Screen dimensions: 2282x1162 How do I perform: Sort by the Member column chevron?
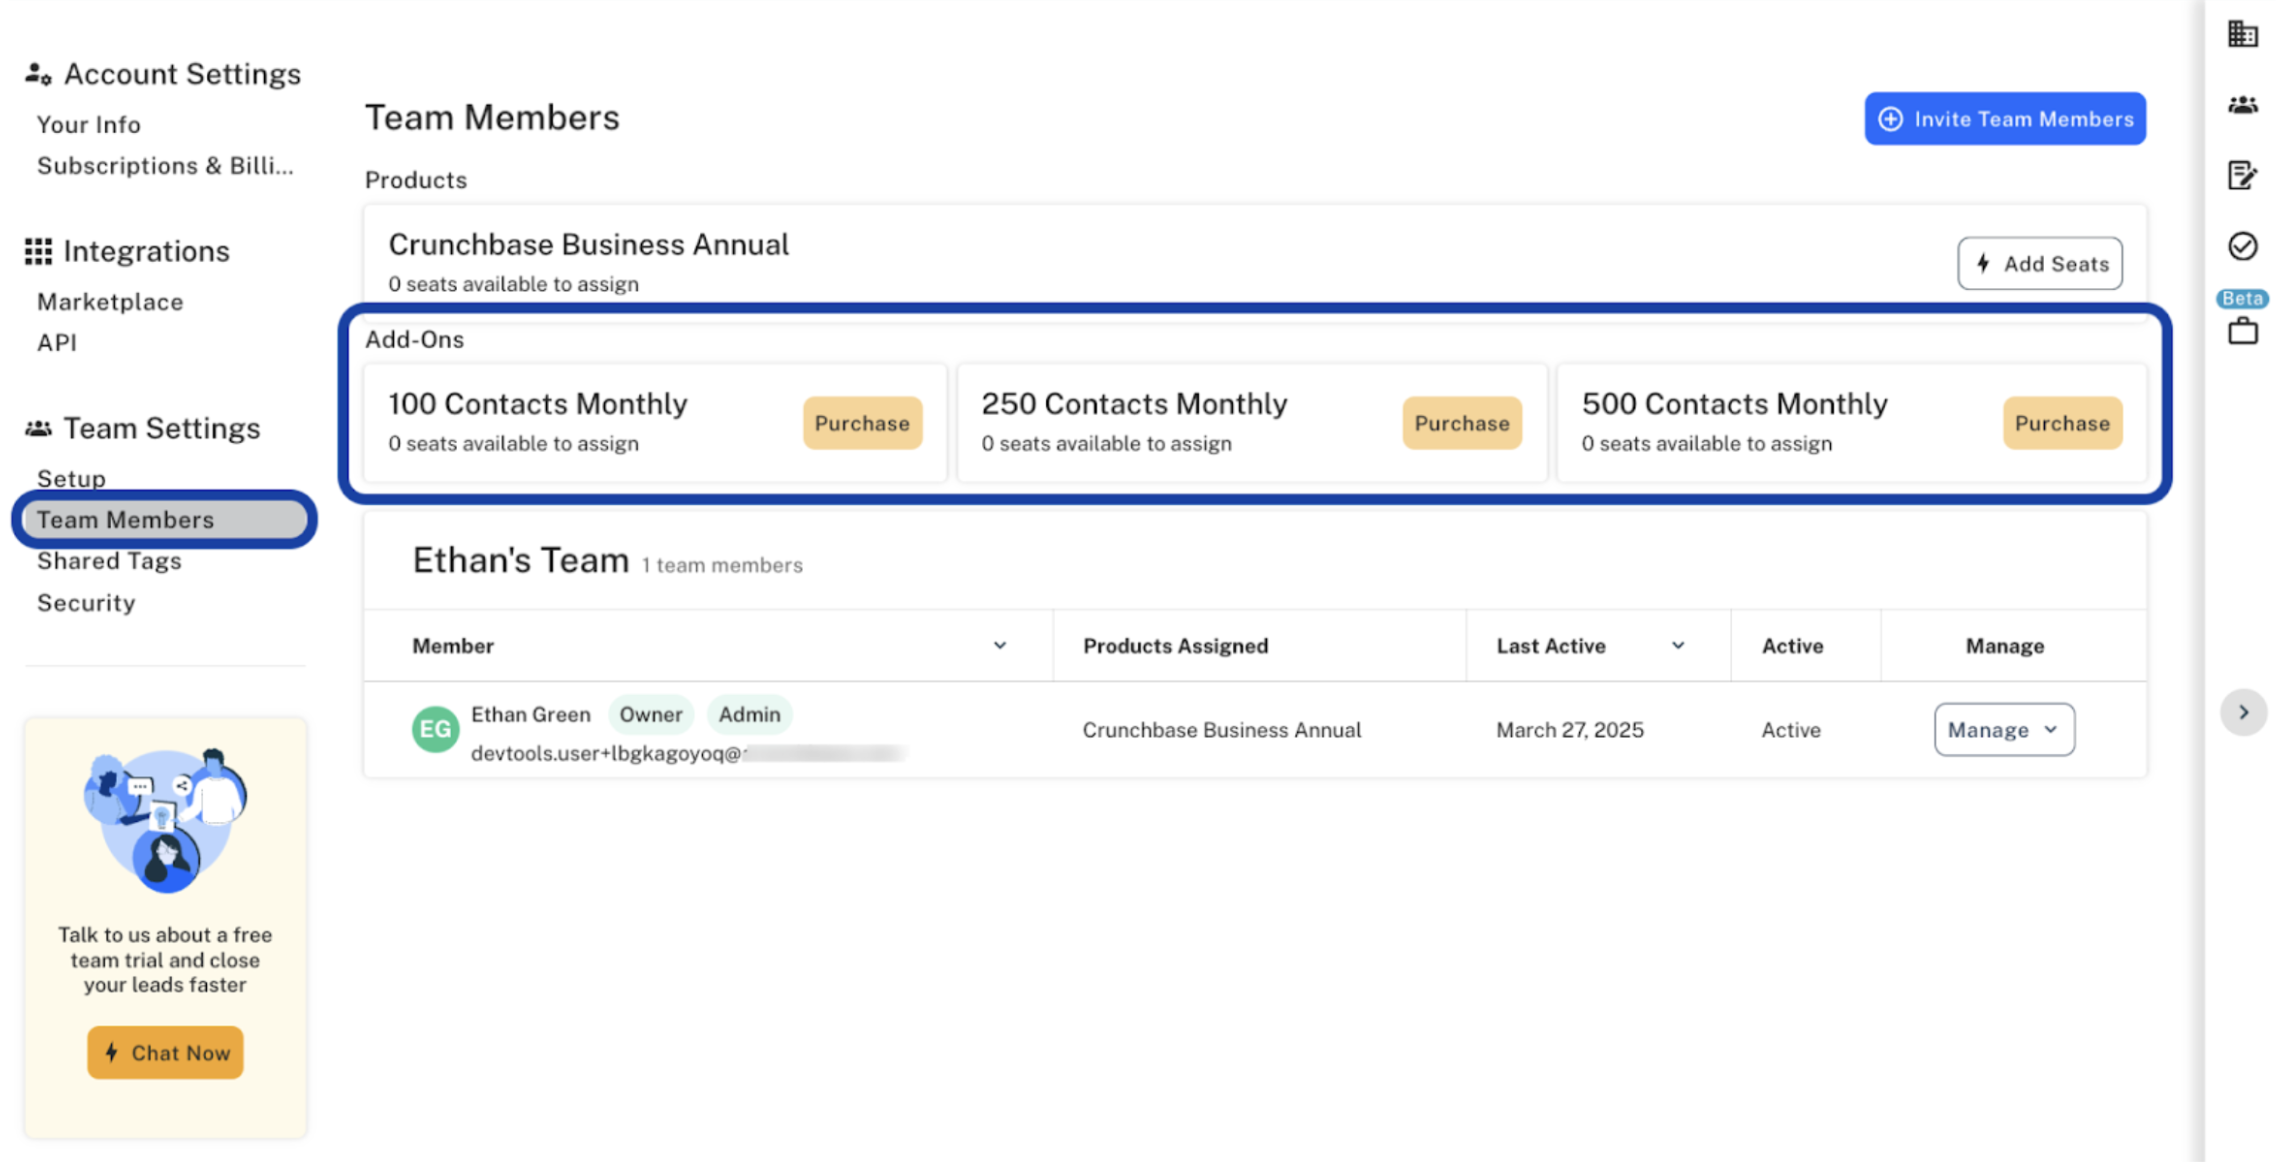click(x=999, y=645)
